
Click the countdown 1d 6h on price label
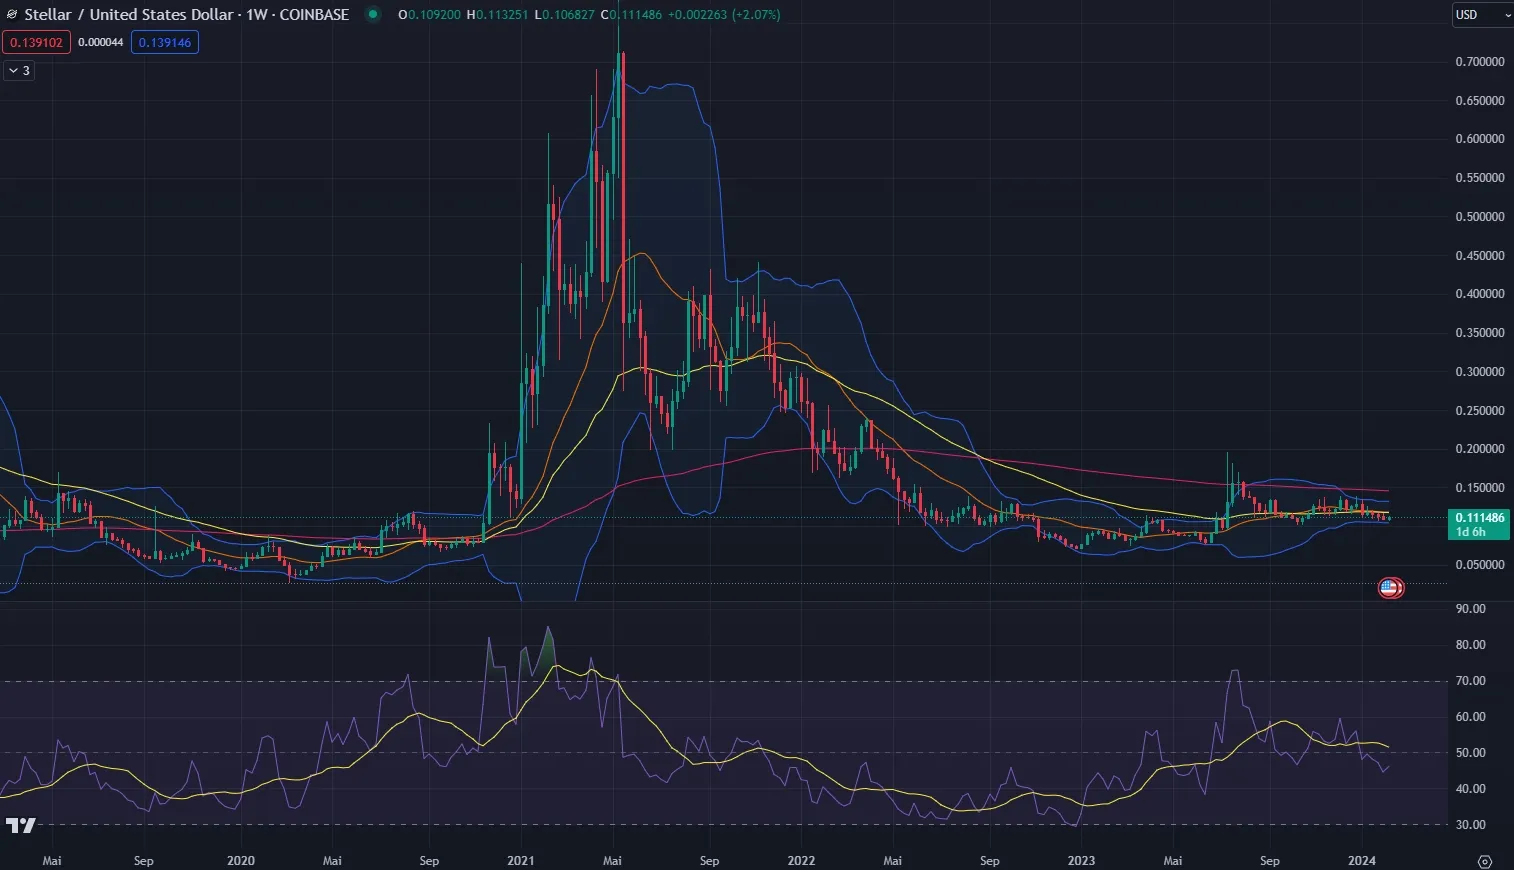point(1470,532)
